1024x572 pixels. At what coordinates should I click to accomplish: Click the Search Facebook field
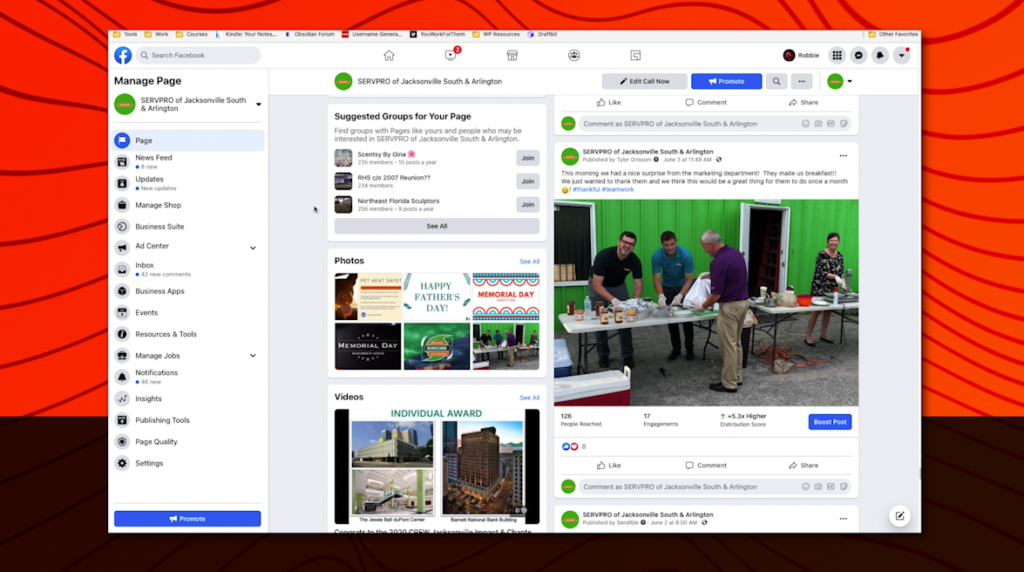pos(199,56)
